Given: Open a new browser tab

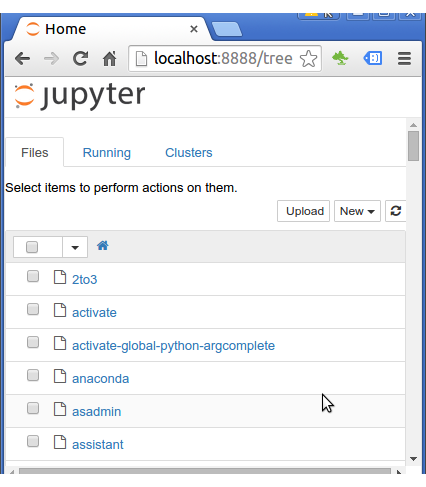Looking at the screenshot, I should point(227,29).
